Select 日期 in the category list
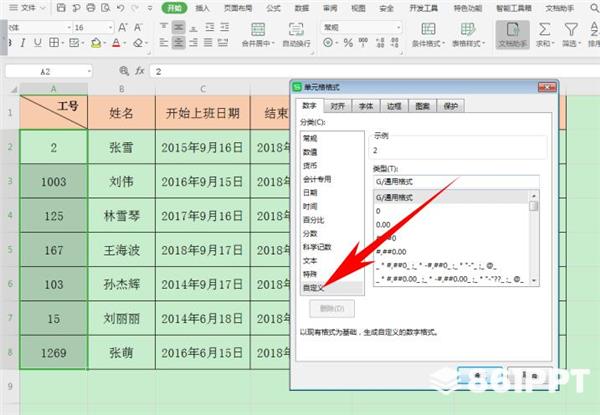This screenshot has height=415, width=600. click(332, 192)
